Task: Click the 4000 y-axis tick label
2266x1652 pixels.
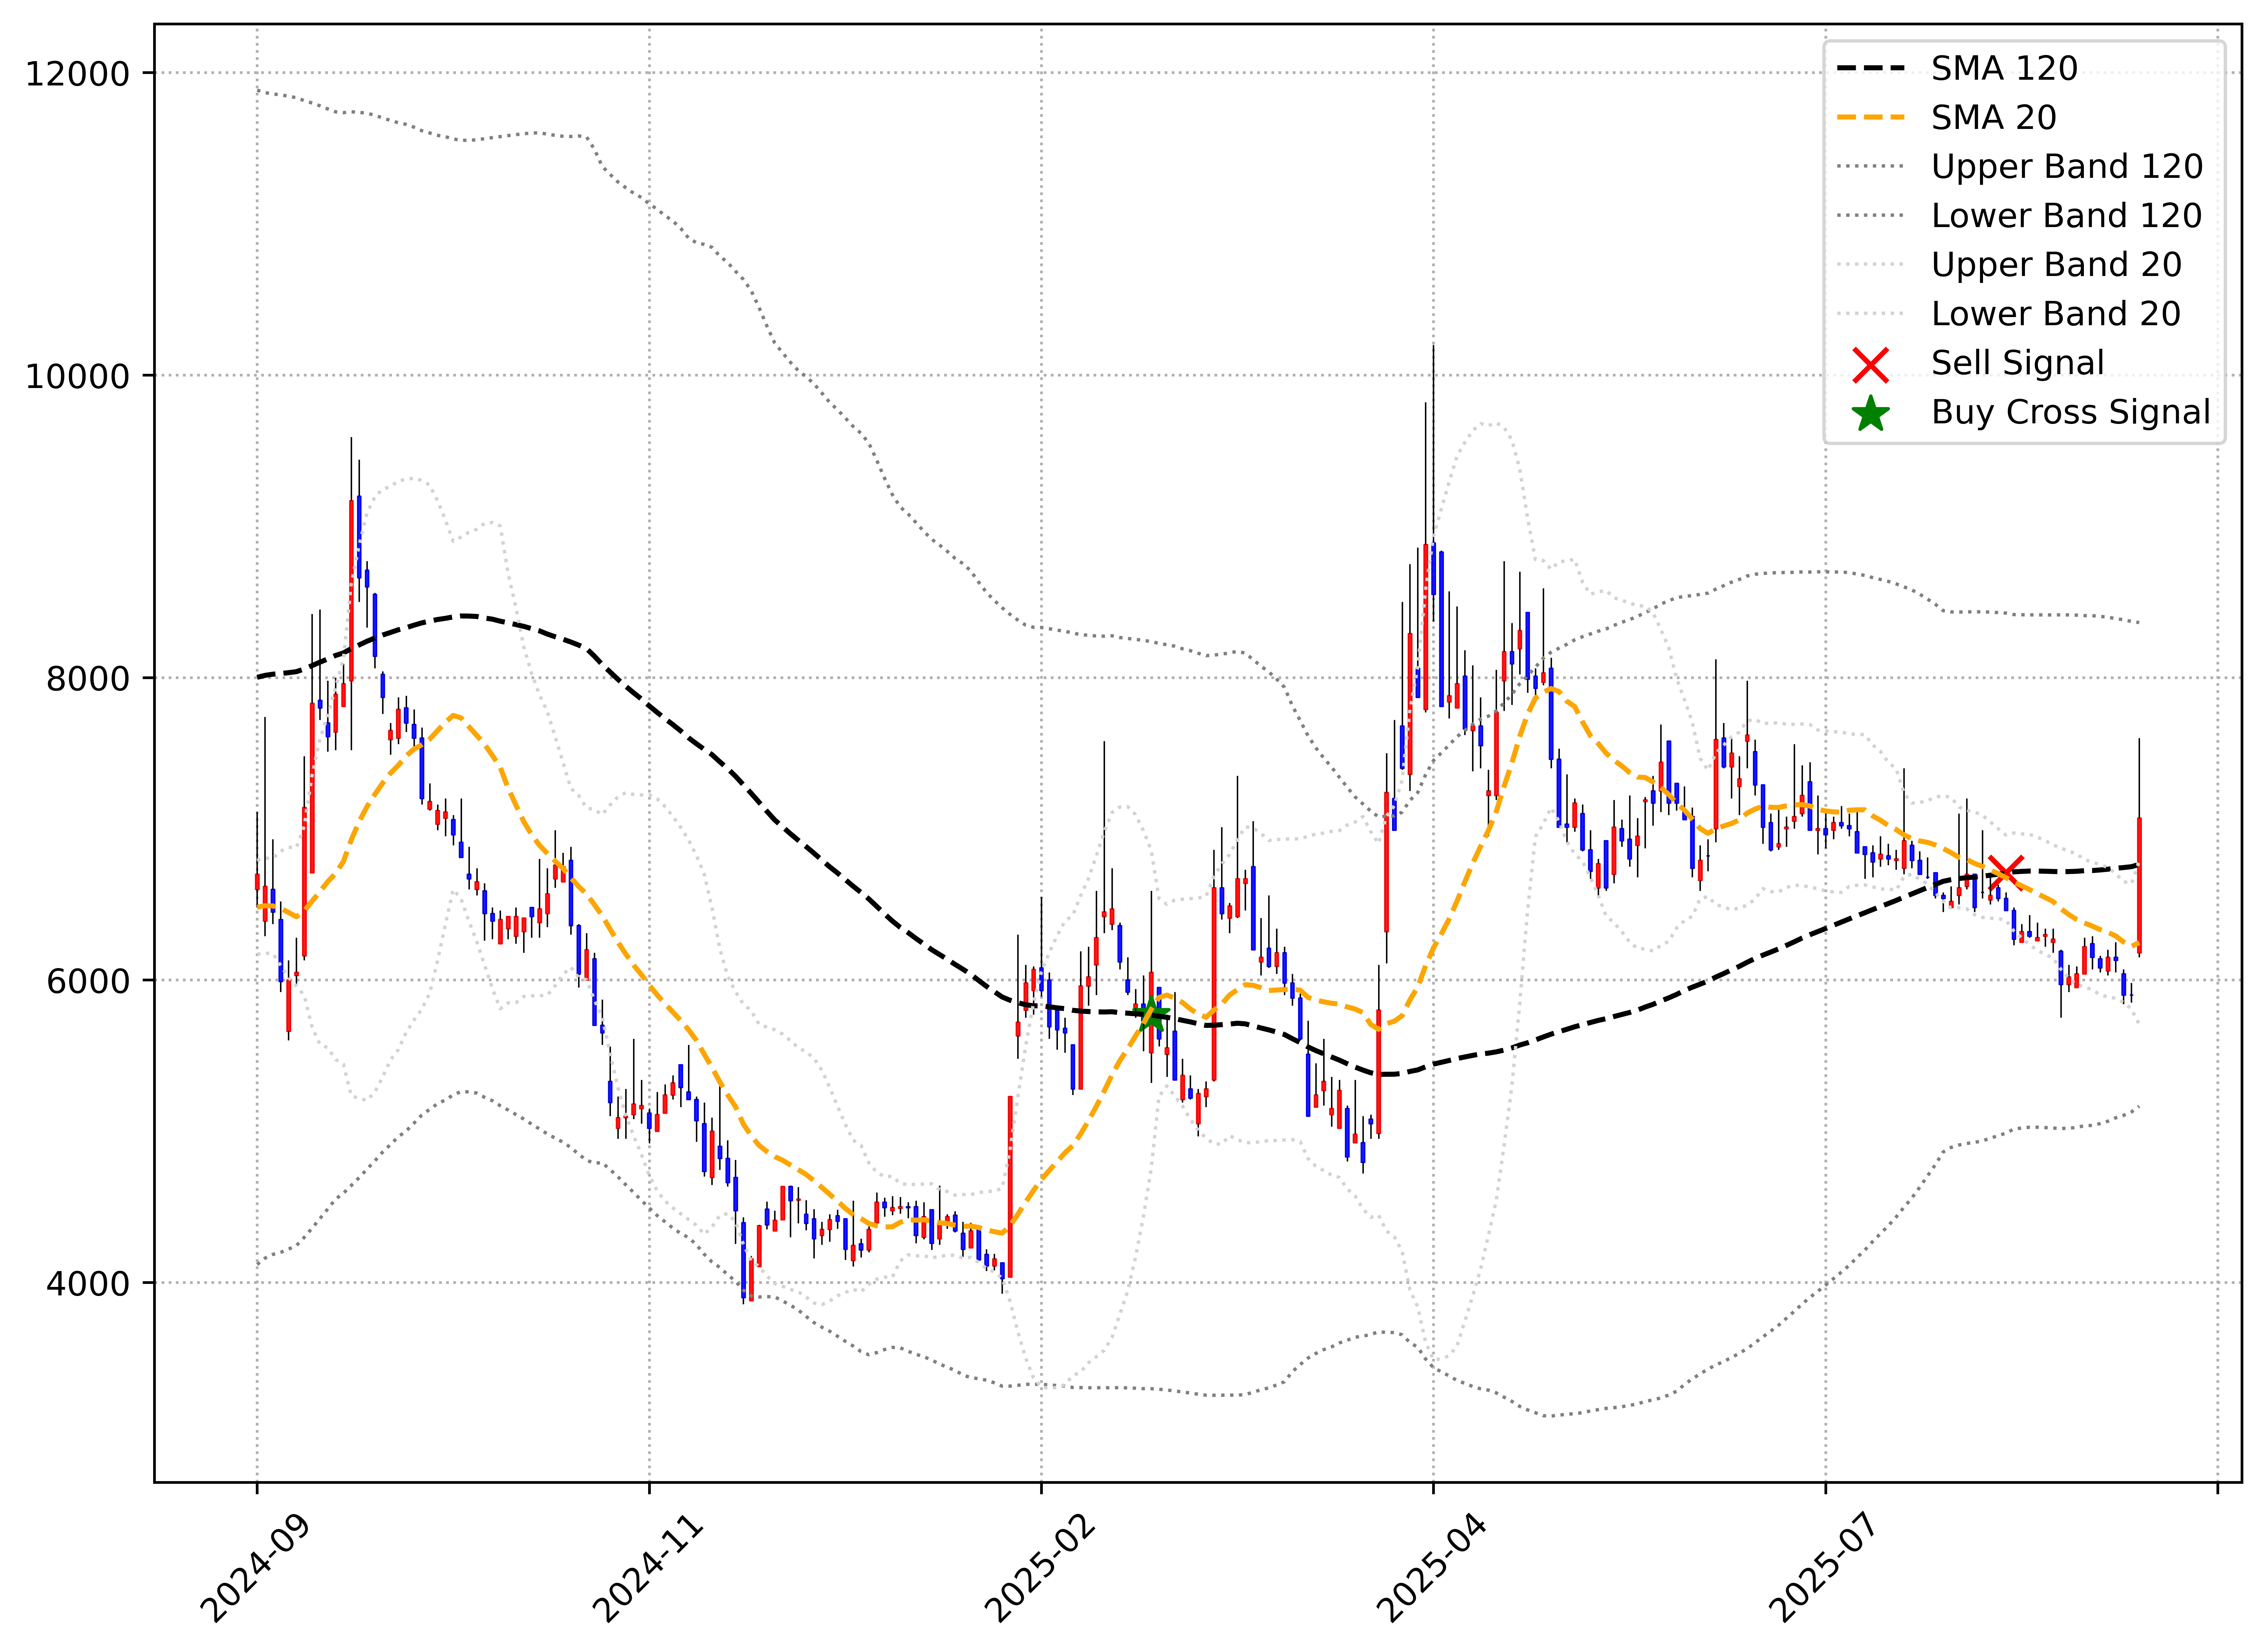Action: [x=88, y=1283]
